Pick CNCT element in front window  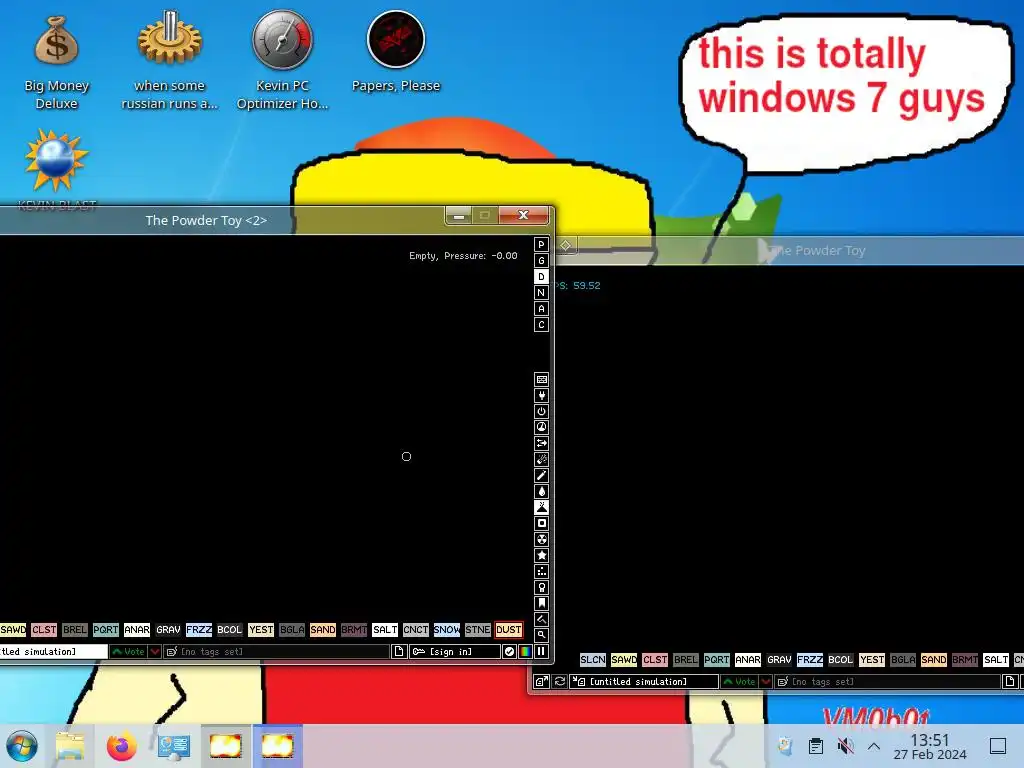415,630
